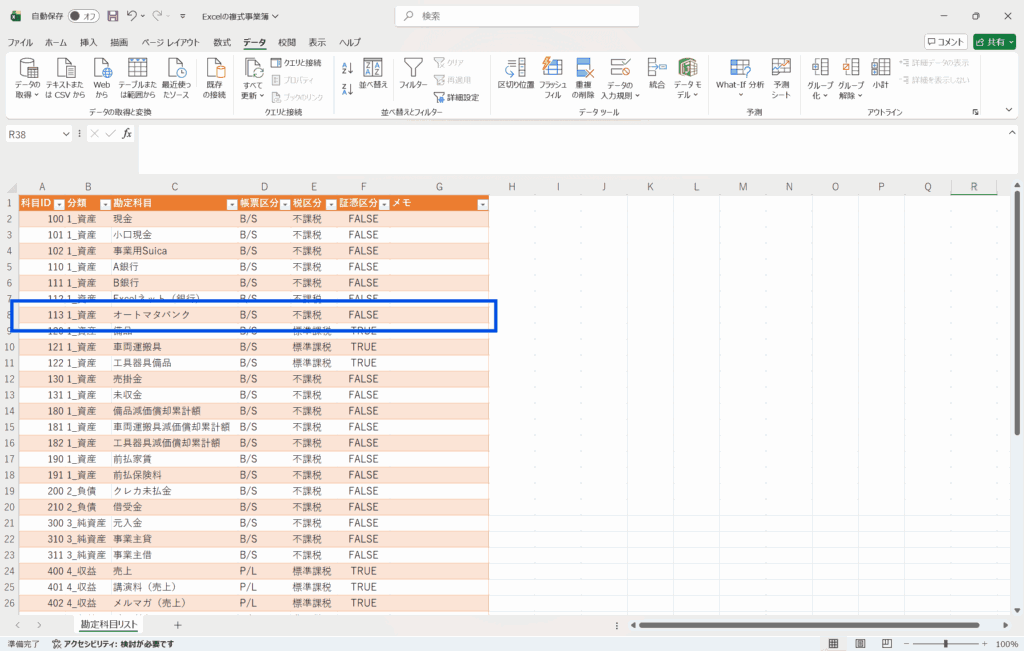
Task: Click Remove Duplicates (重複の削除) icon
Action: click(x=586, y=75)
